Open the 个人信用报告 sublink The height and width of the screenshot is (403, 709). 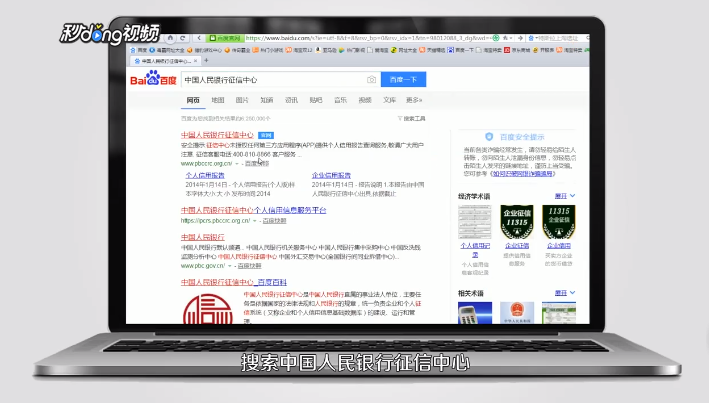(205, 175)
